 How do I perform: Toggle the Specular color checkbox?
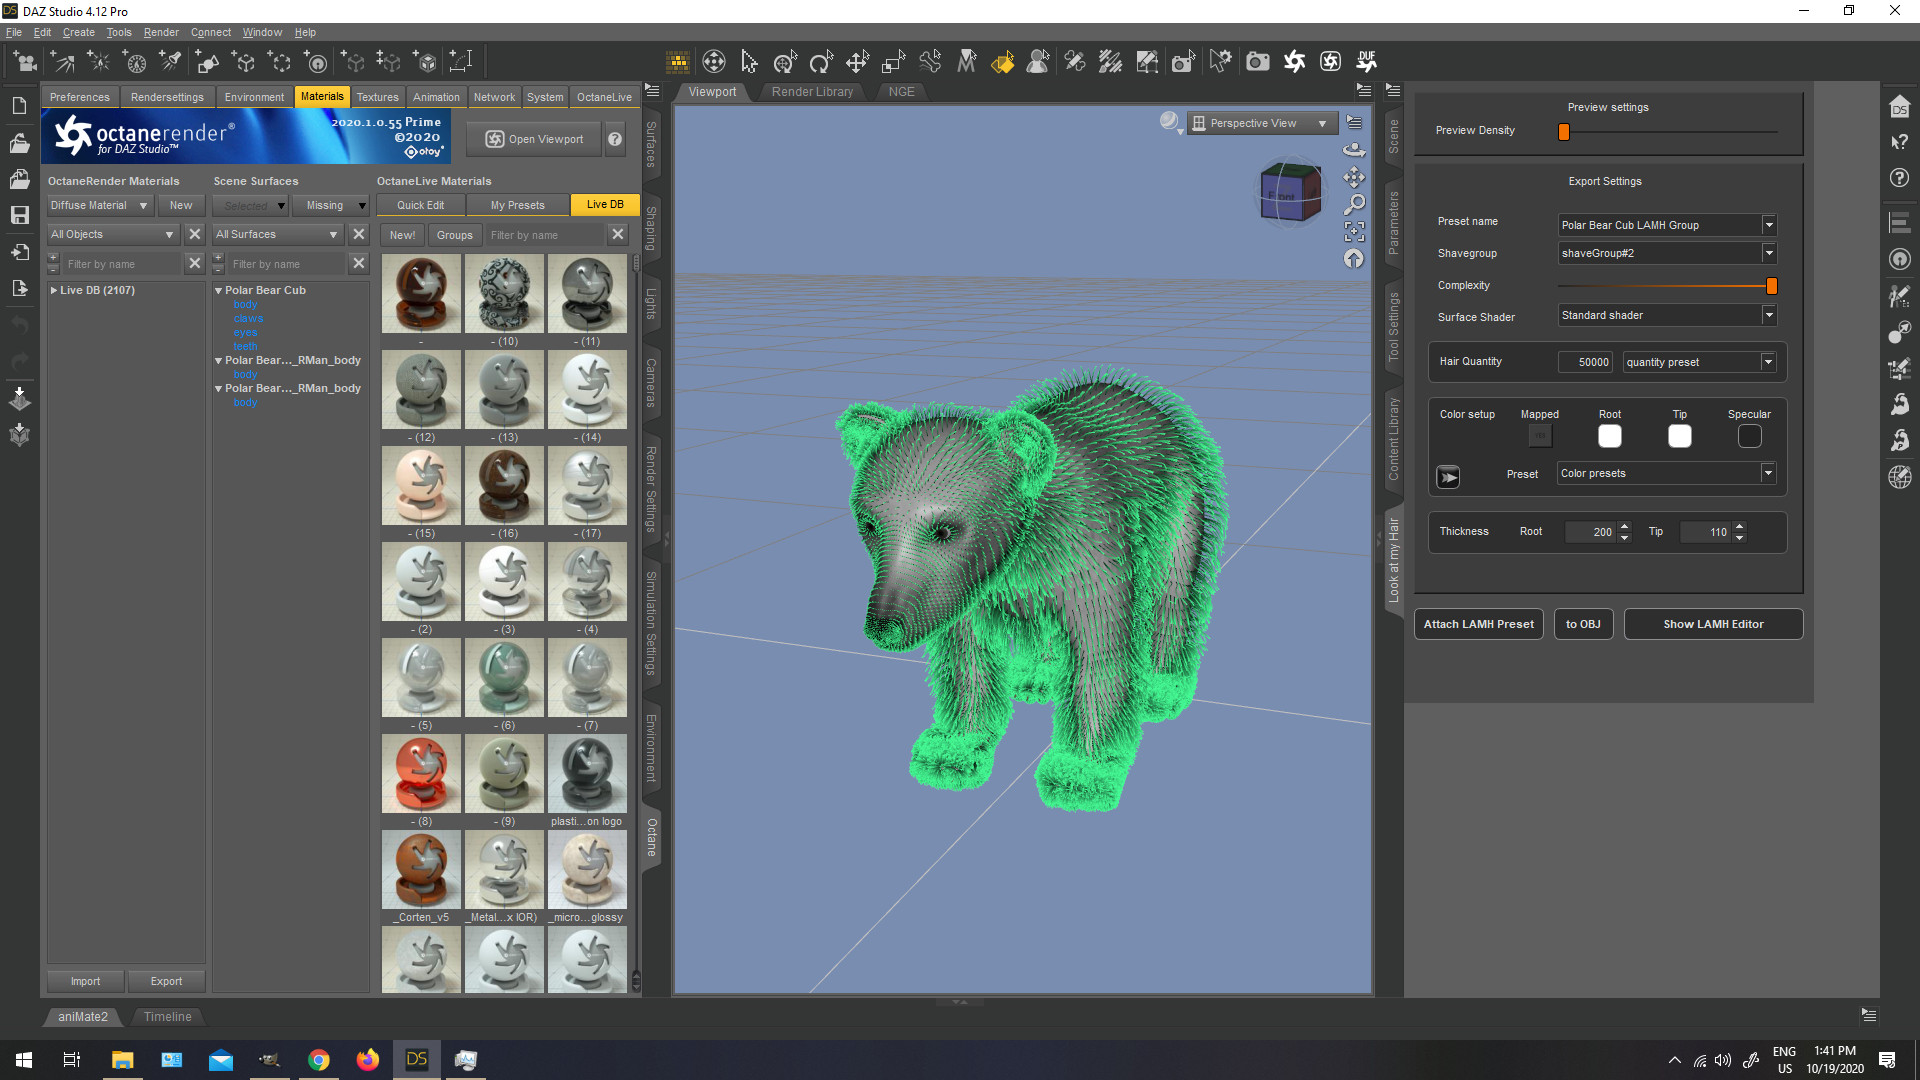point(1749,436)
